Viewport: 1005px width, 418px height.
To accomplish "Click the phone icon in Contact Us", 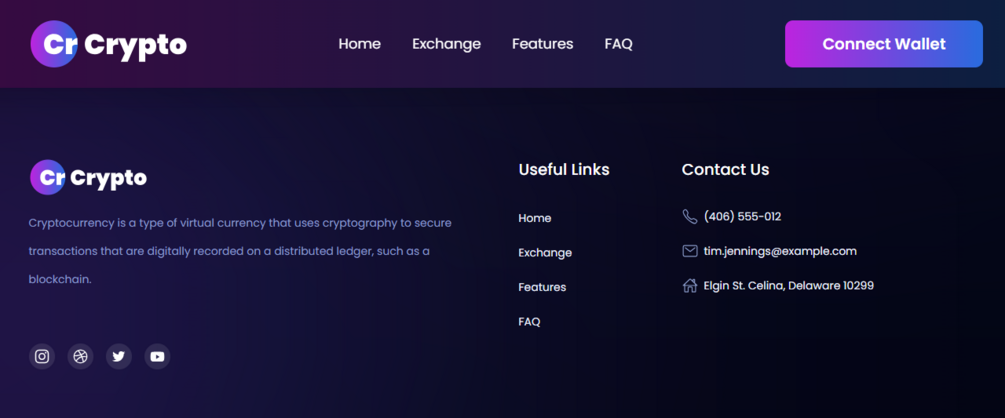I will point(689,217).
